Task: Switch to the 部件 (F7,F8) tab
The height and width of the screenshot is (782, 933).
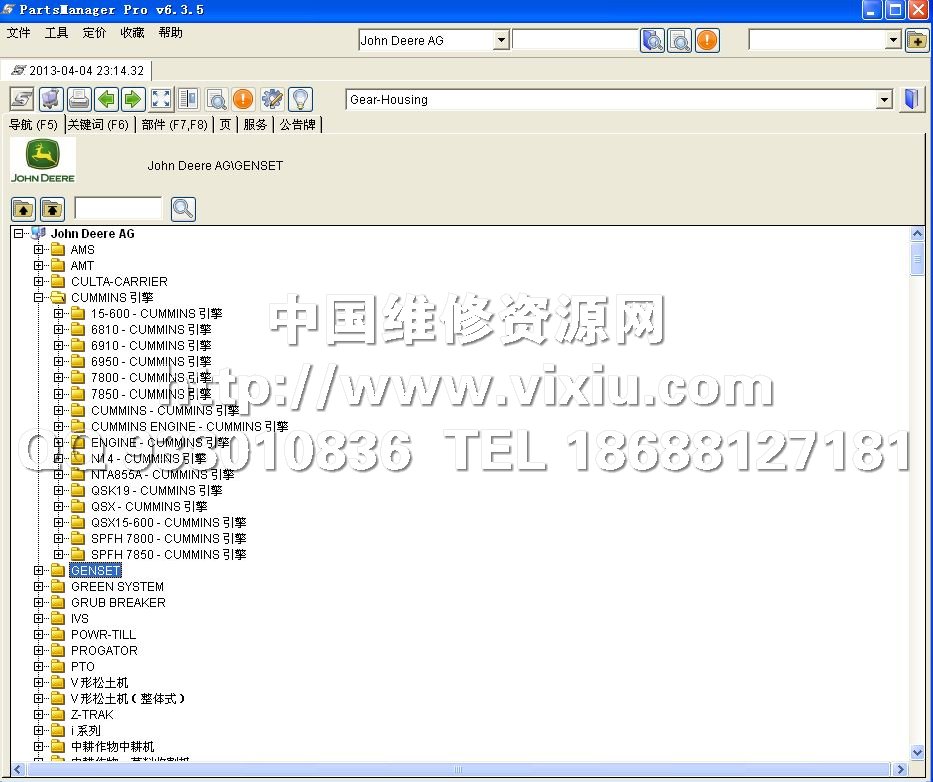Action: pos(174,125)
